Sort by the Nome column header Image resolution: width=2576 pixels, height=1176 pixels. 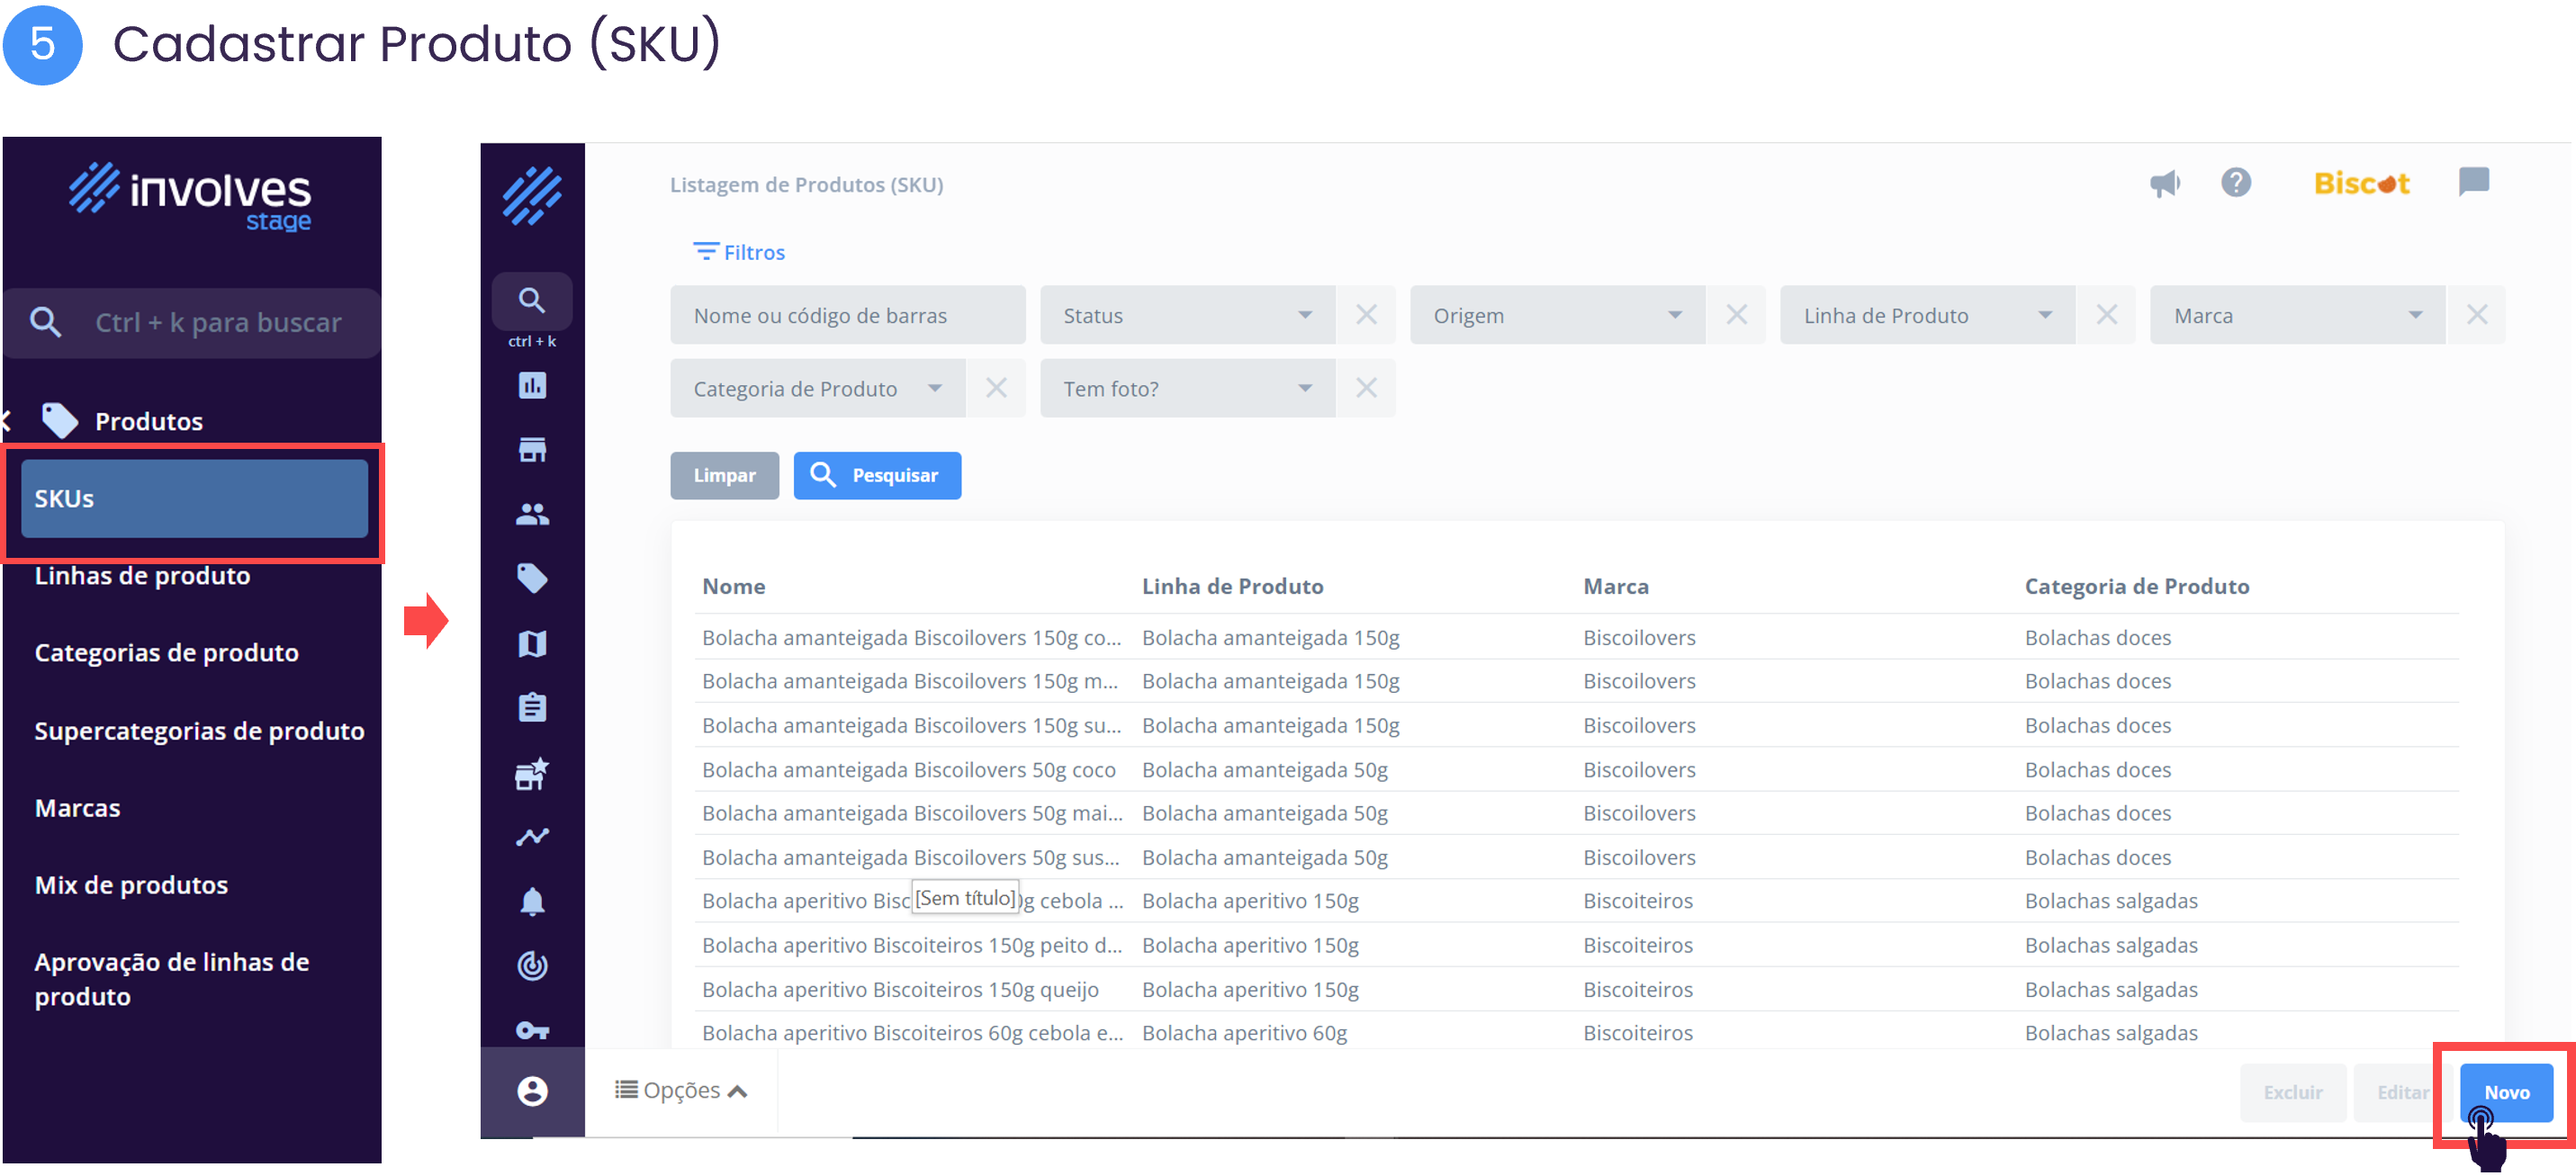tap(733, 586)
